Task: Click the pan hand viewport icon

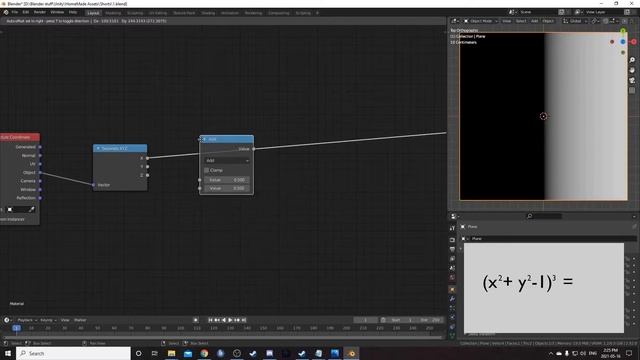Action: [x=632, y=70]
